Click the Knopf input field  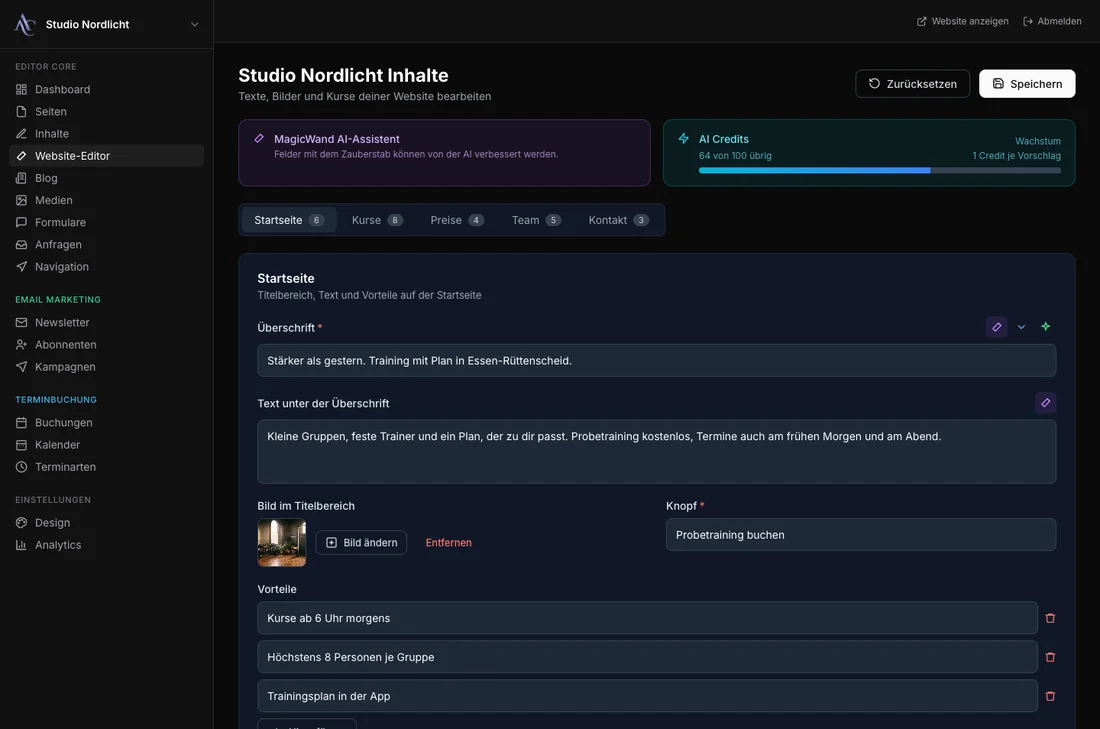[861, 535]
